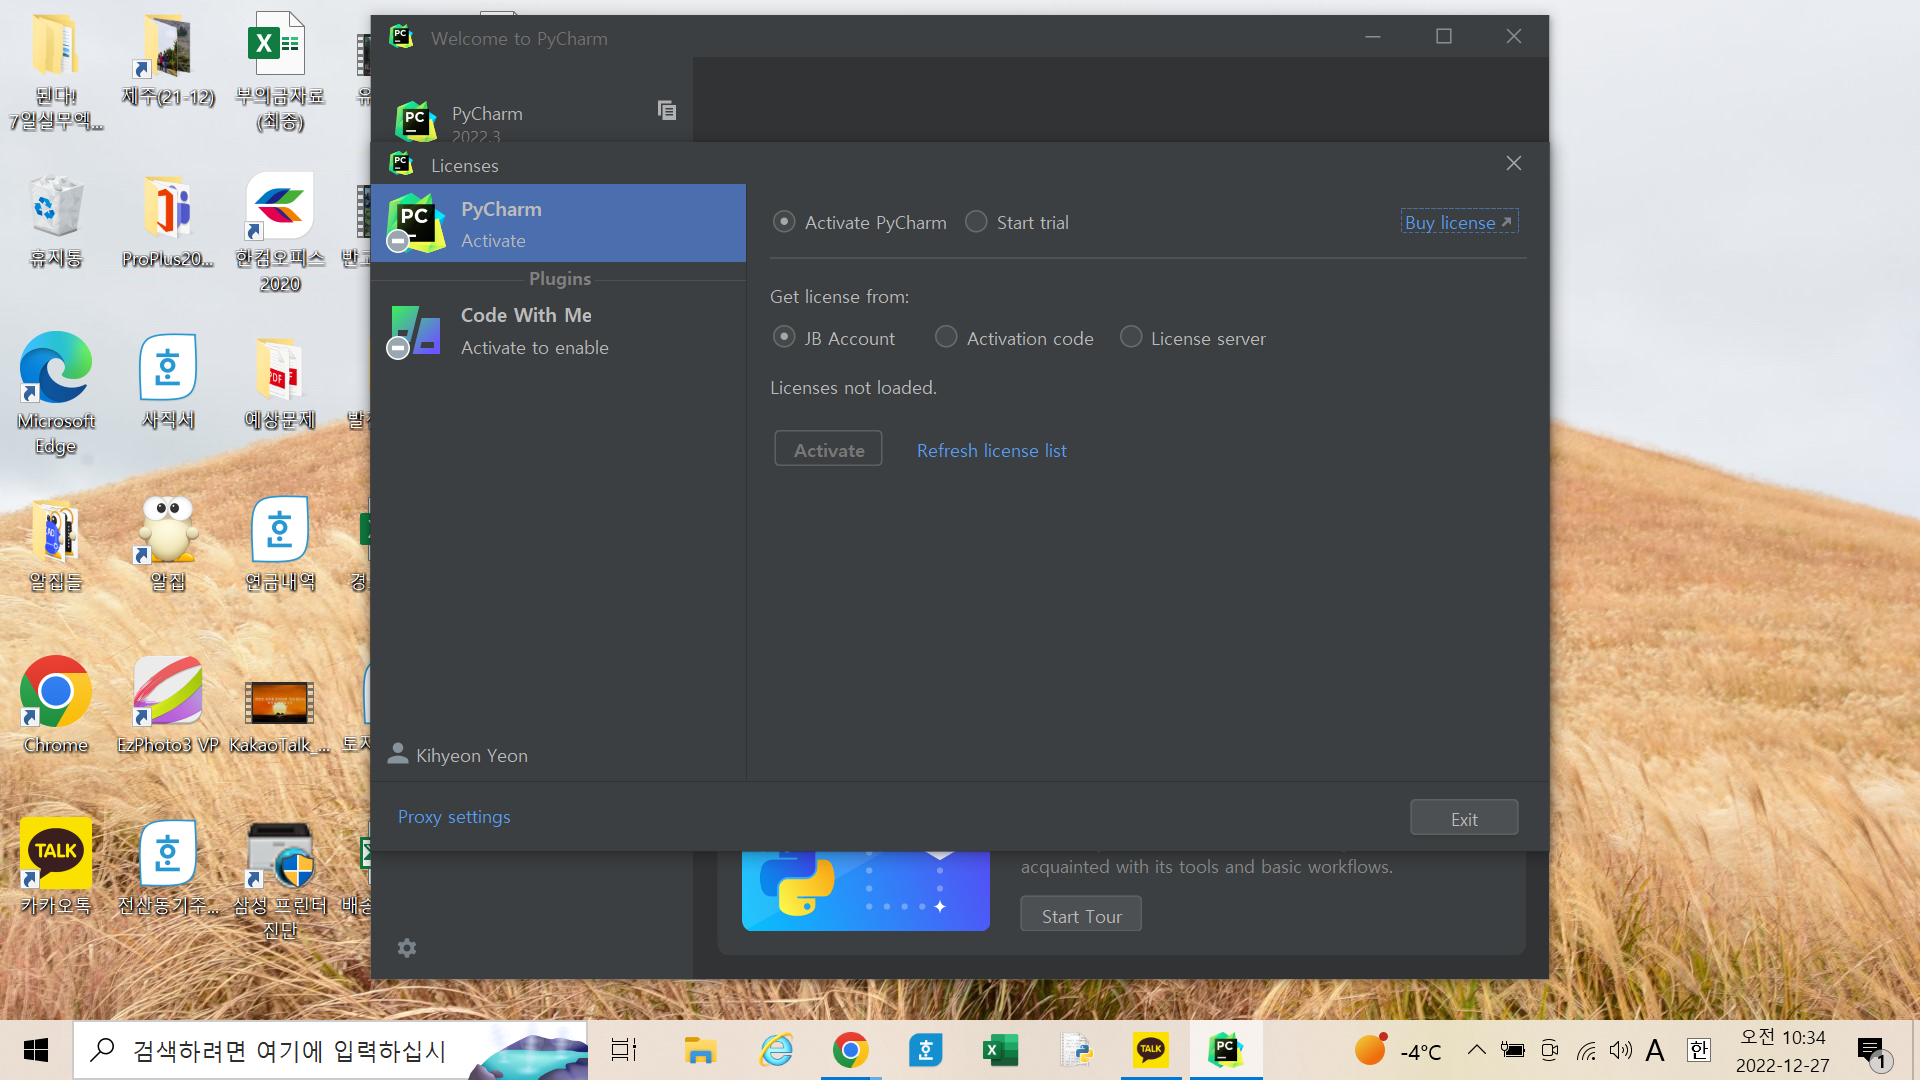Open Proxy settings

[454, 816]
